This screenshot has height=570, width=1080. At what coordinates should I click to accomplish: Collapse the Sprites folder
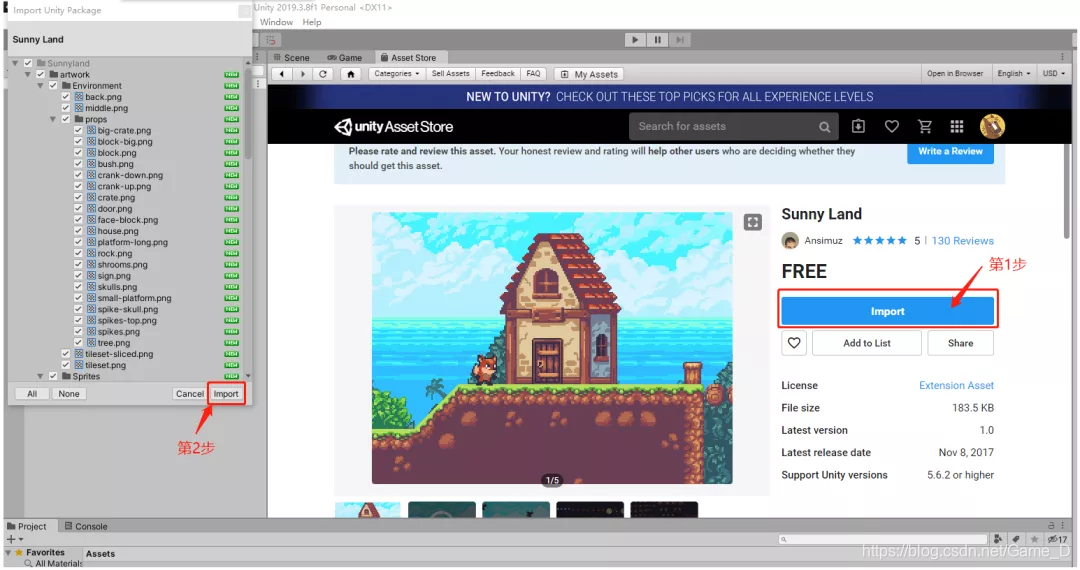click(40, 377)
